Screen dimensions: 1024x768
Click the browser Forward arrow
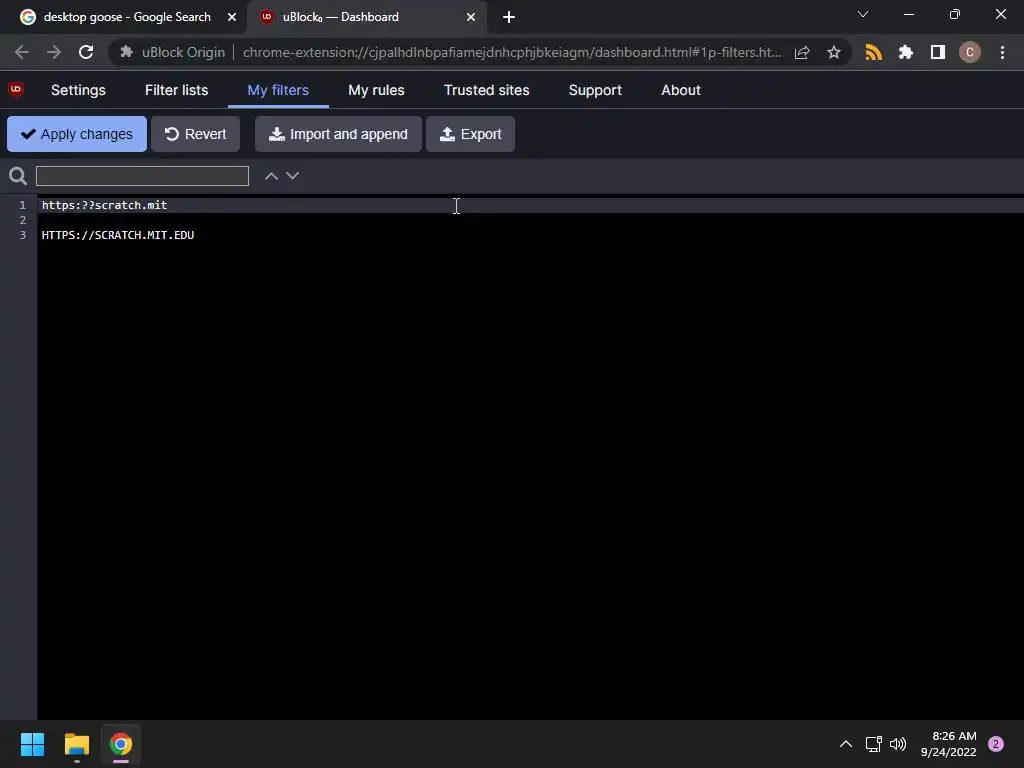(54, 52)
